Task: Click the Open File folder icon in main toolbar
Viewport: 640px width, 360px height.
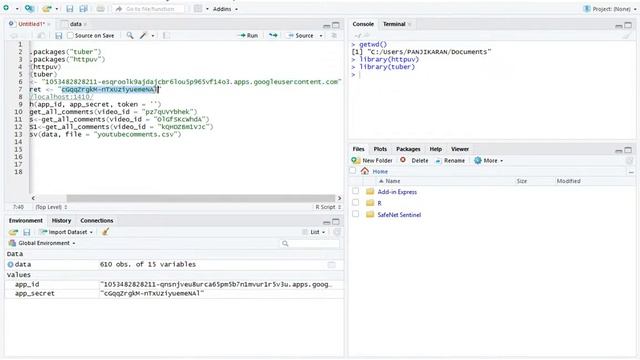Action: coord(47,9)
